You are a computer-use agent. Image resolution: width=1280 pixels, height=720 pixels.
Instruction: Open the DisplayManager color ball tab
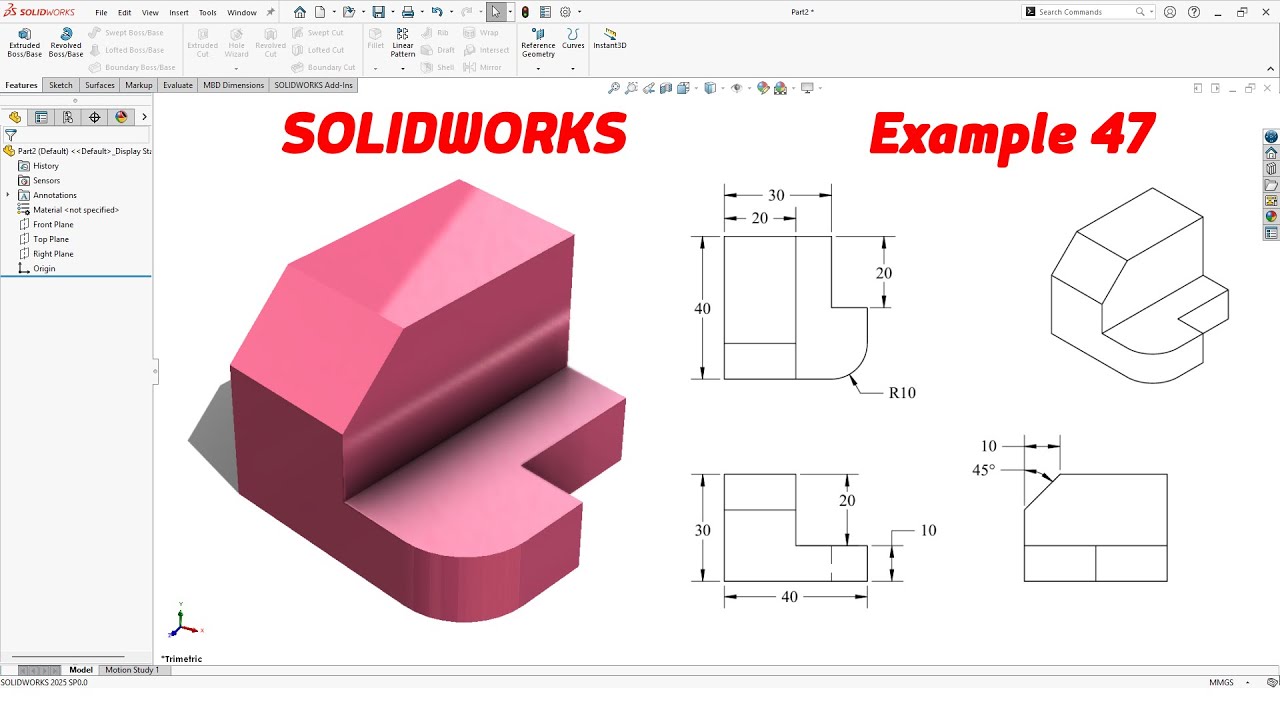(121, 117)
